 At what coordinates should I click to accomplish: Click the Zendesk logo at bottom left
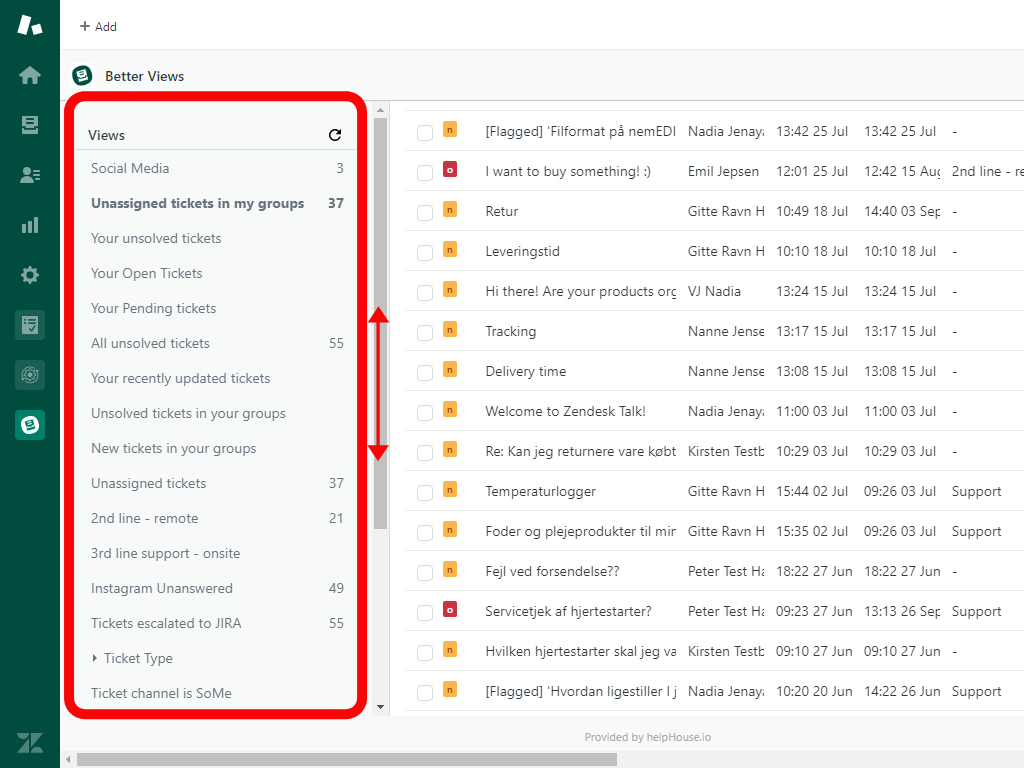click(30, 742)
